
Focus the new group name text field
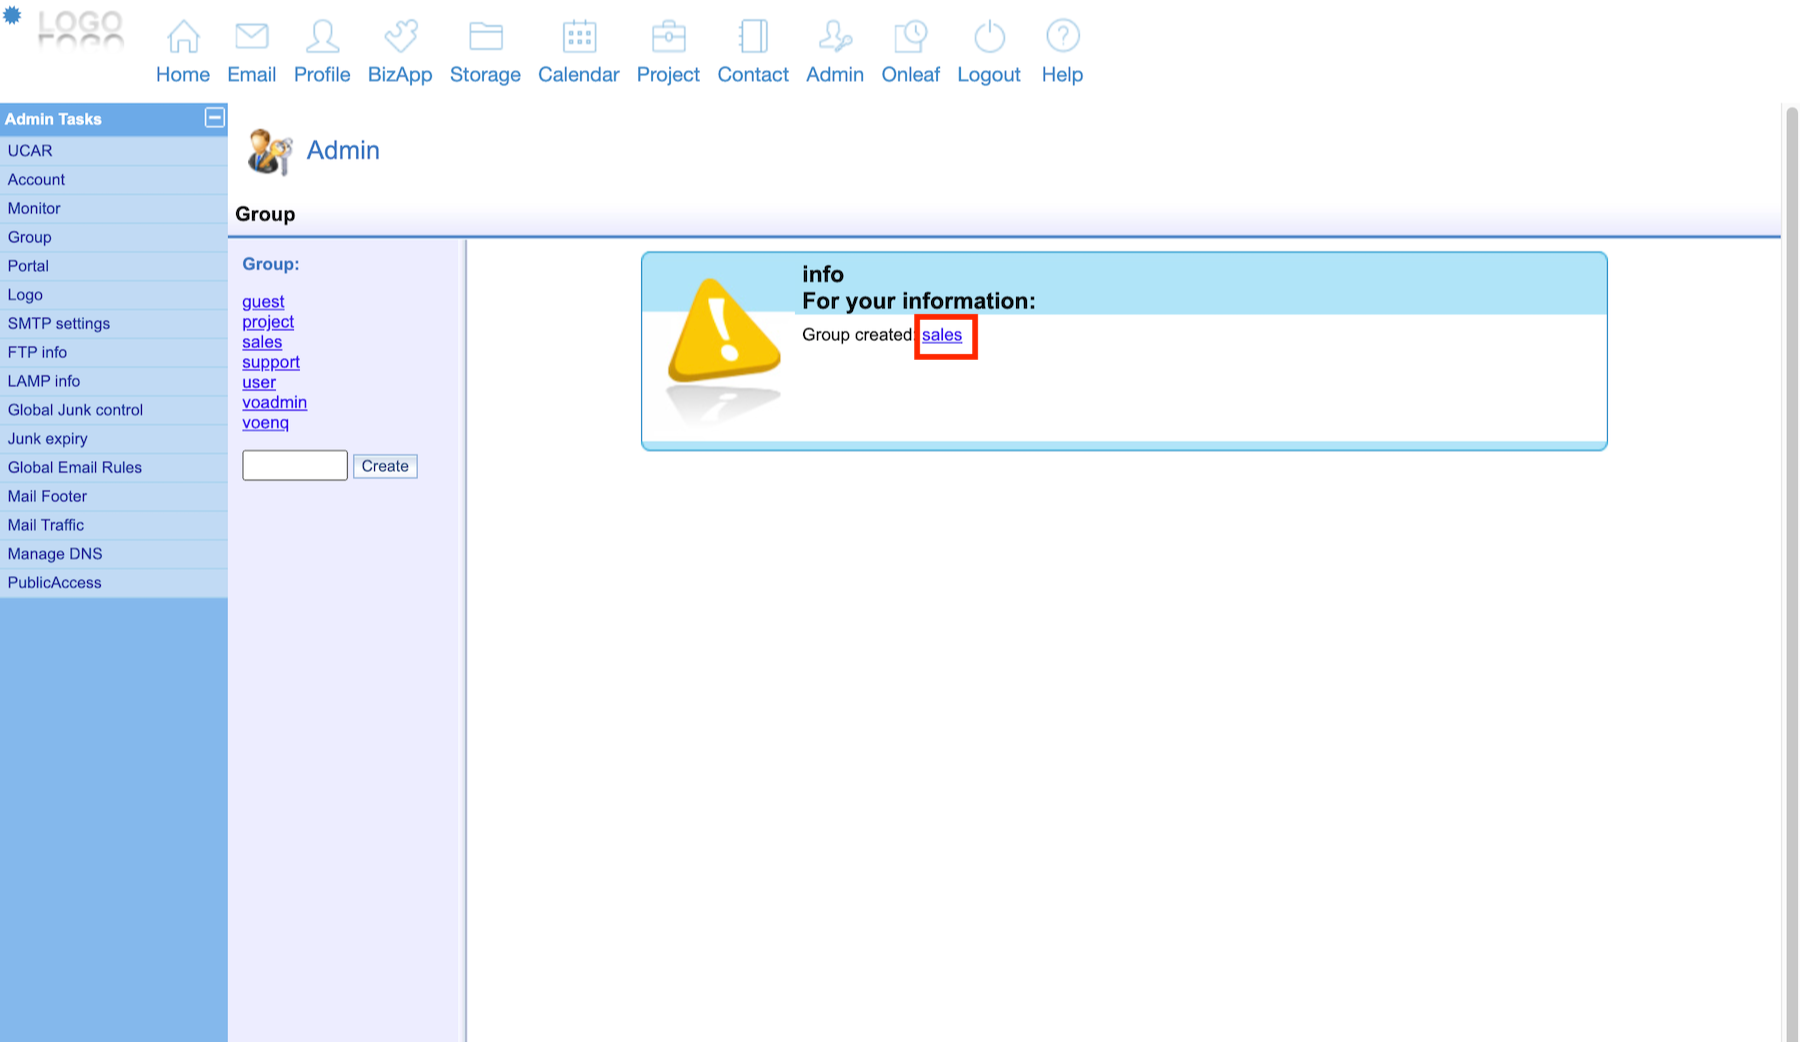tap(295, 466)
